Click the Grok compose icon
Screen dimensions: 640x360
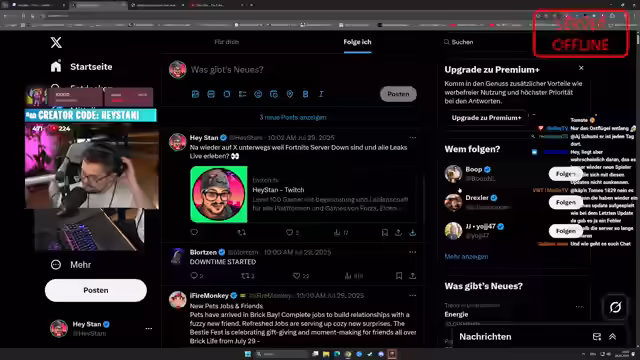(227, 94)
